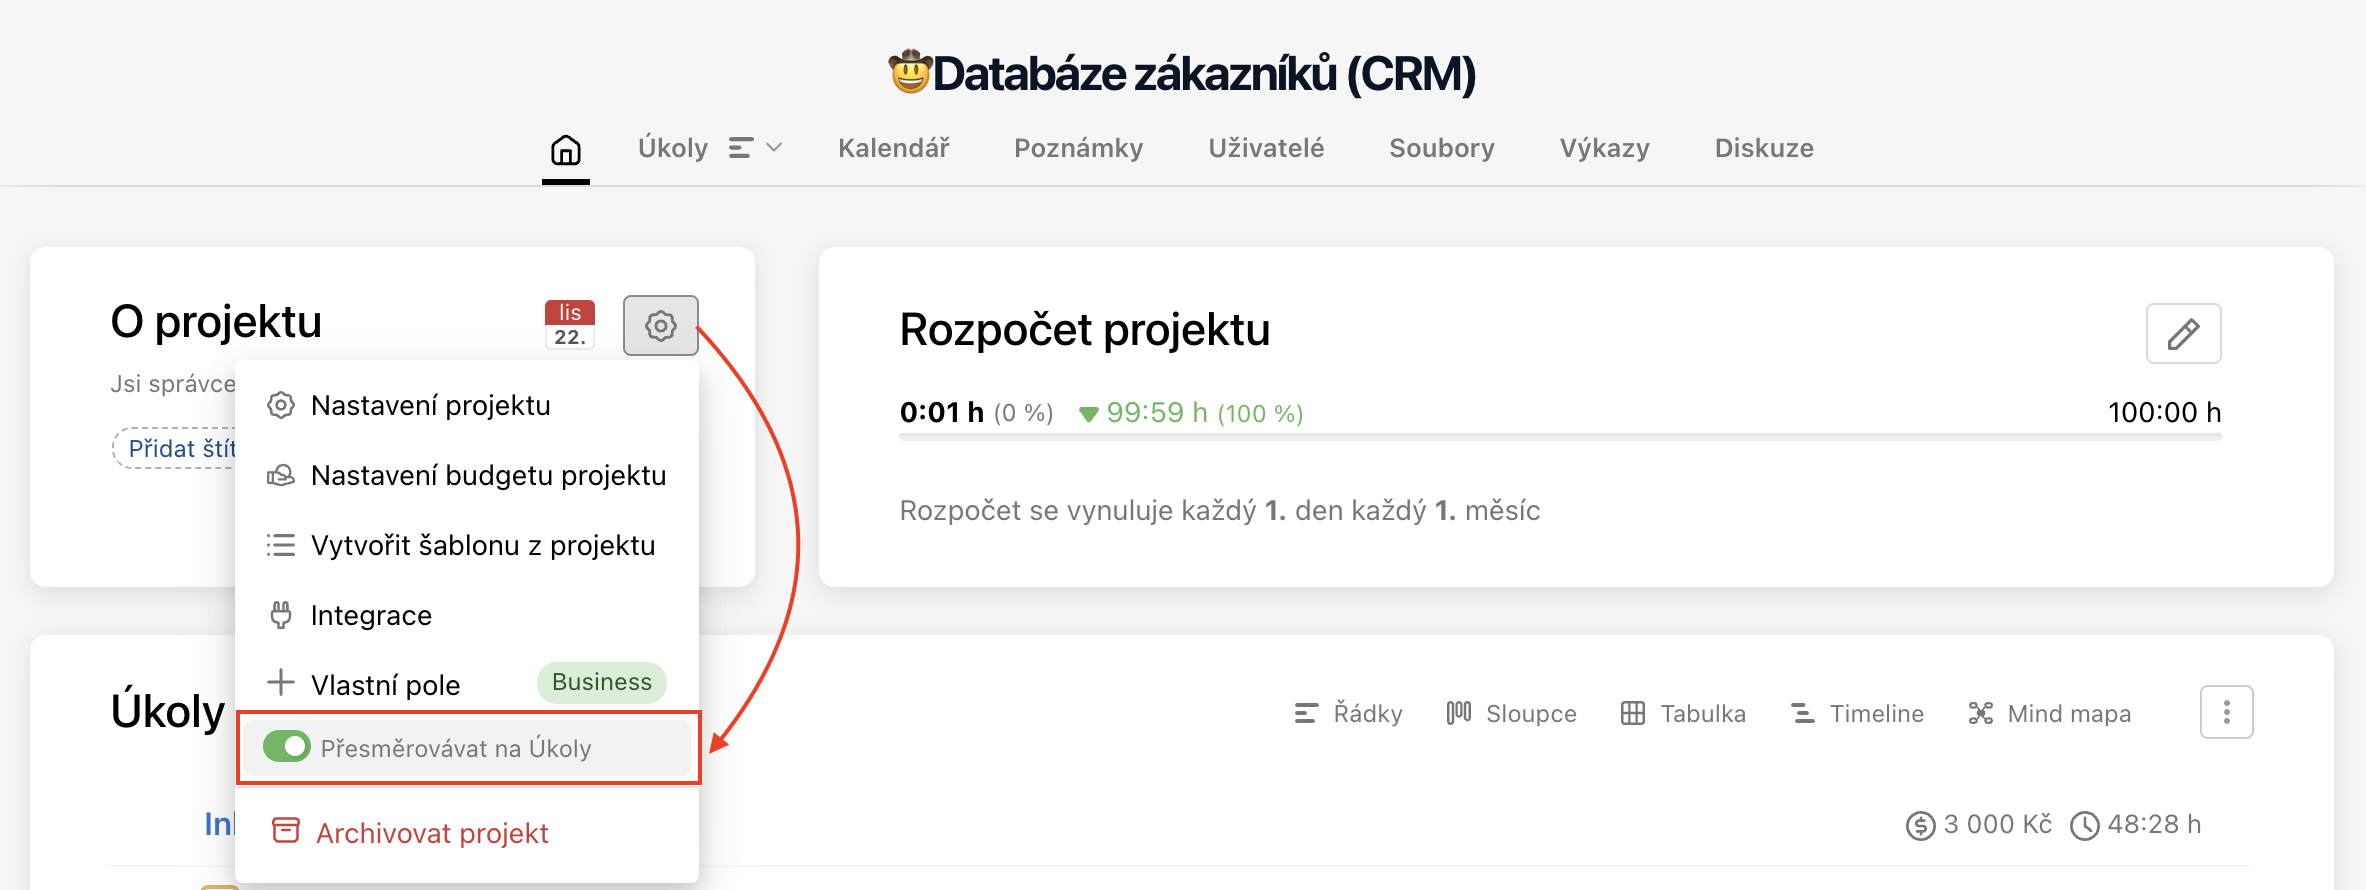Screen dimensions: 2366x890
Task: Switch tasks to Timeline view
Action: 1857,713
